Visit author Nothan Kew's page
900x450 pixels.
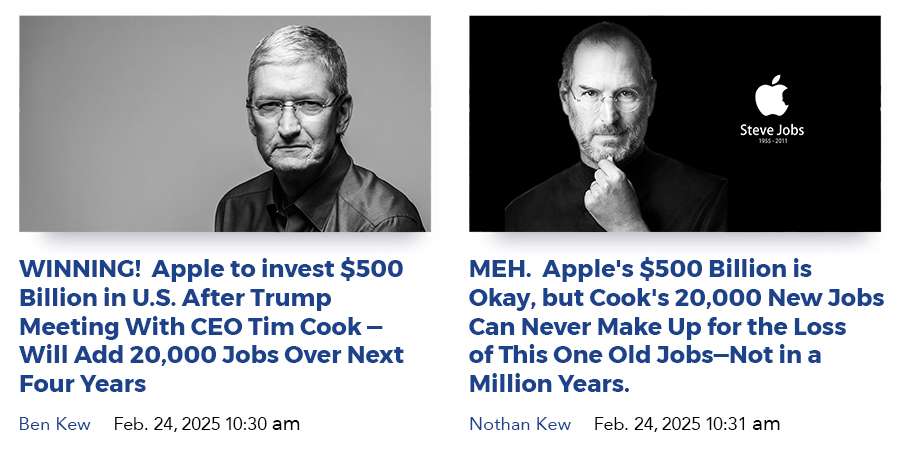click(520, 424)
